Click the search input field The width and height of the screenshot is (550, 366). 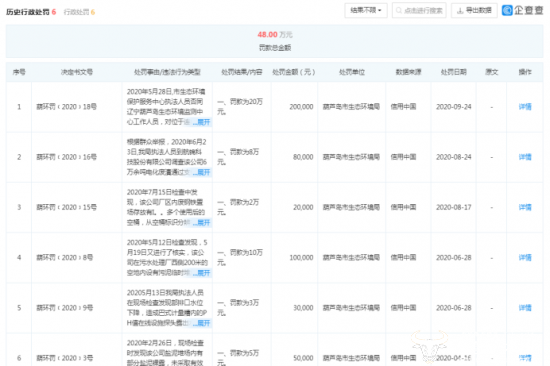click(419, 11)
